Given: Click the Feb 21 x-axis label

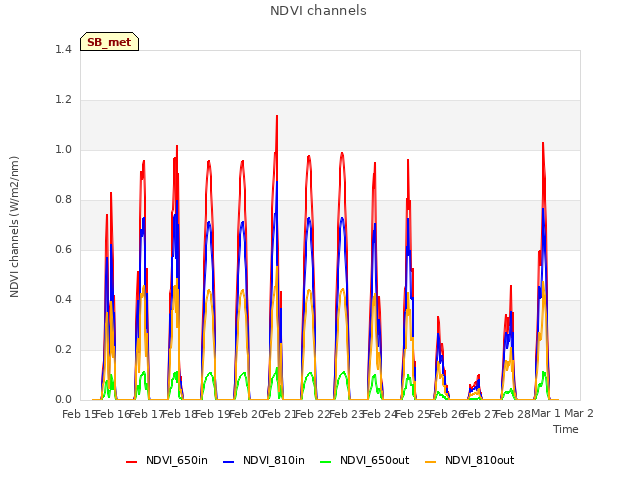Looking at the screenshot, I should tap(279, 414).
